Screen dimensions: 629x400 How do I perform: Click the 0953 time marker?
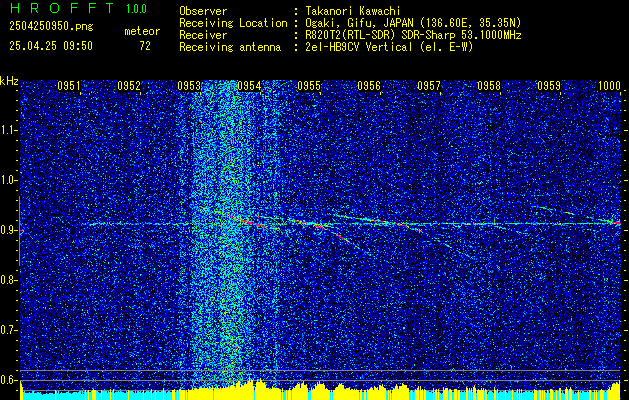(x=189, y=86)
